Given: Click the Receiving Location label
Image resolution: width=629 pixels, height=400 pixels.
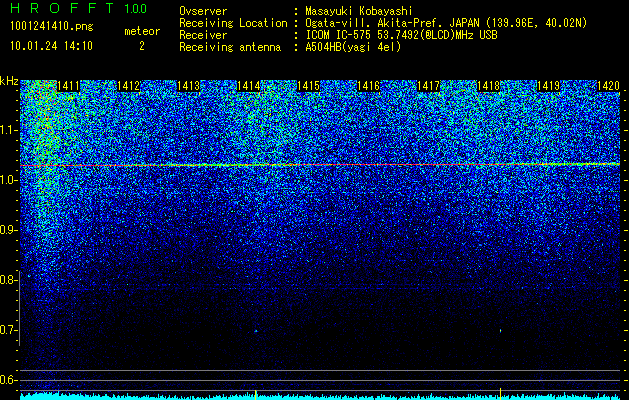Looking at the screenshot, I should (233, 23).
